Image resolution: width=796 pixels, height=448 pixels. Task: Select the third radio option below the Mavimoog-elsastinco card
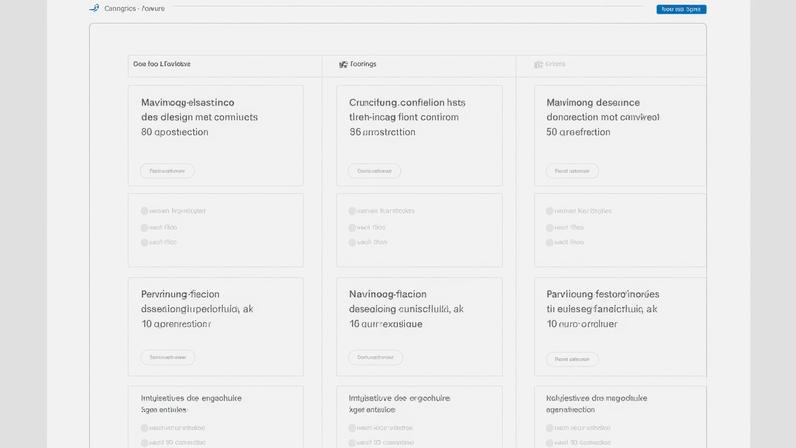(145, 242)
